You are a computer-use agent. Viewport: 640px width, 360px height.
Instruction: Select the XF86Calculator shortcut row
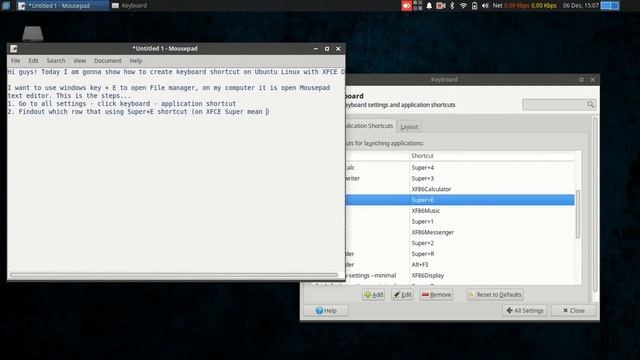460,189
